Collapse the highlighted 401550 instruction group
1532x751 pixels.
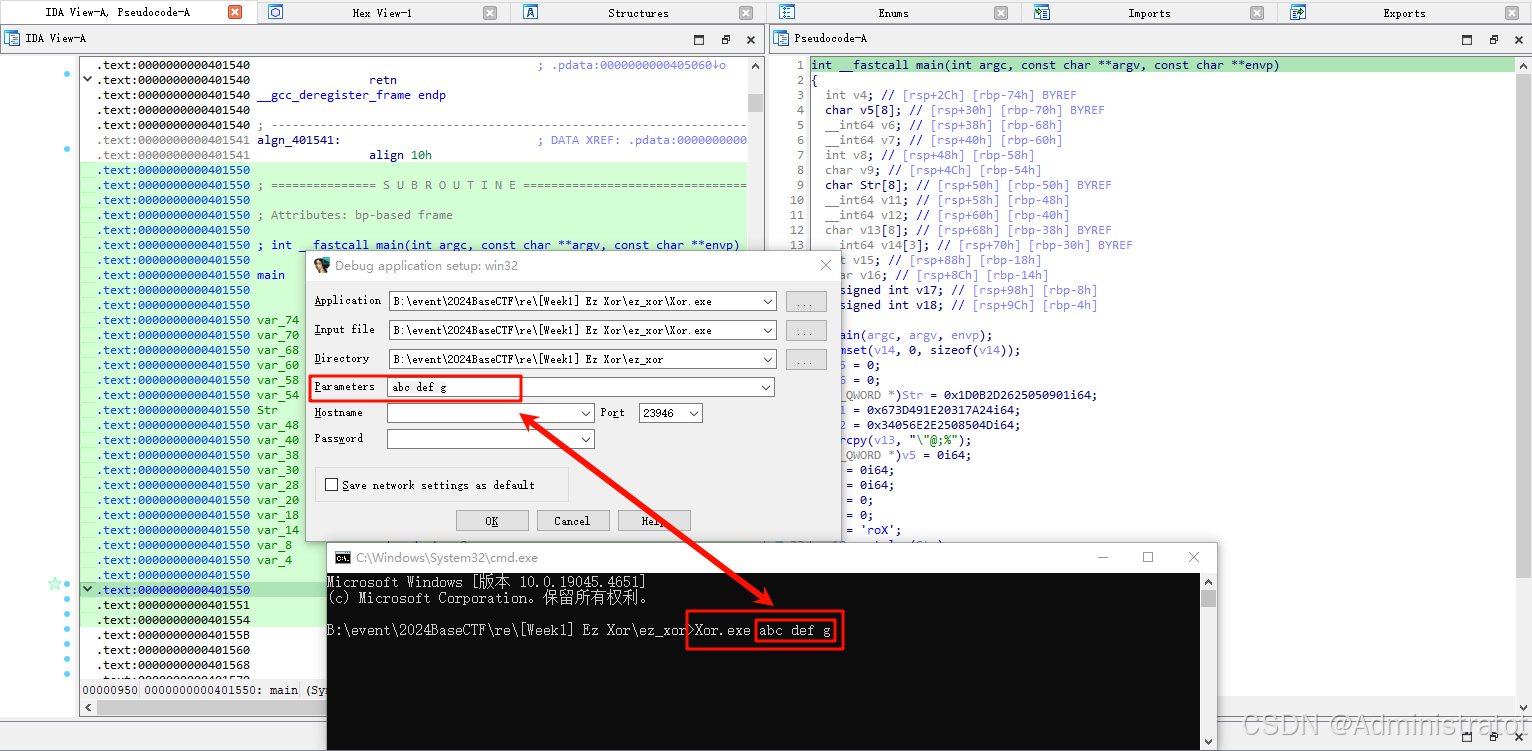87,589
